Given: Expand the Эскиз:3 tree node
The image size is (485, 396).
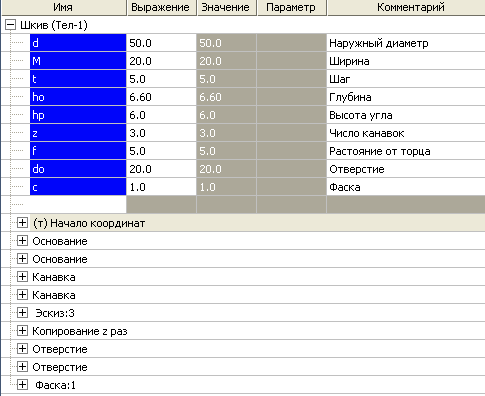Looking at the screenshot, I should (22, 313).
